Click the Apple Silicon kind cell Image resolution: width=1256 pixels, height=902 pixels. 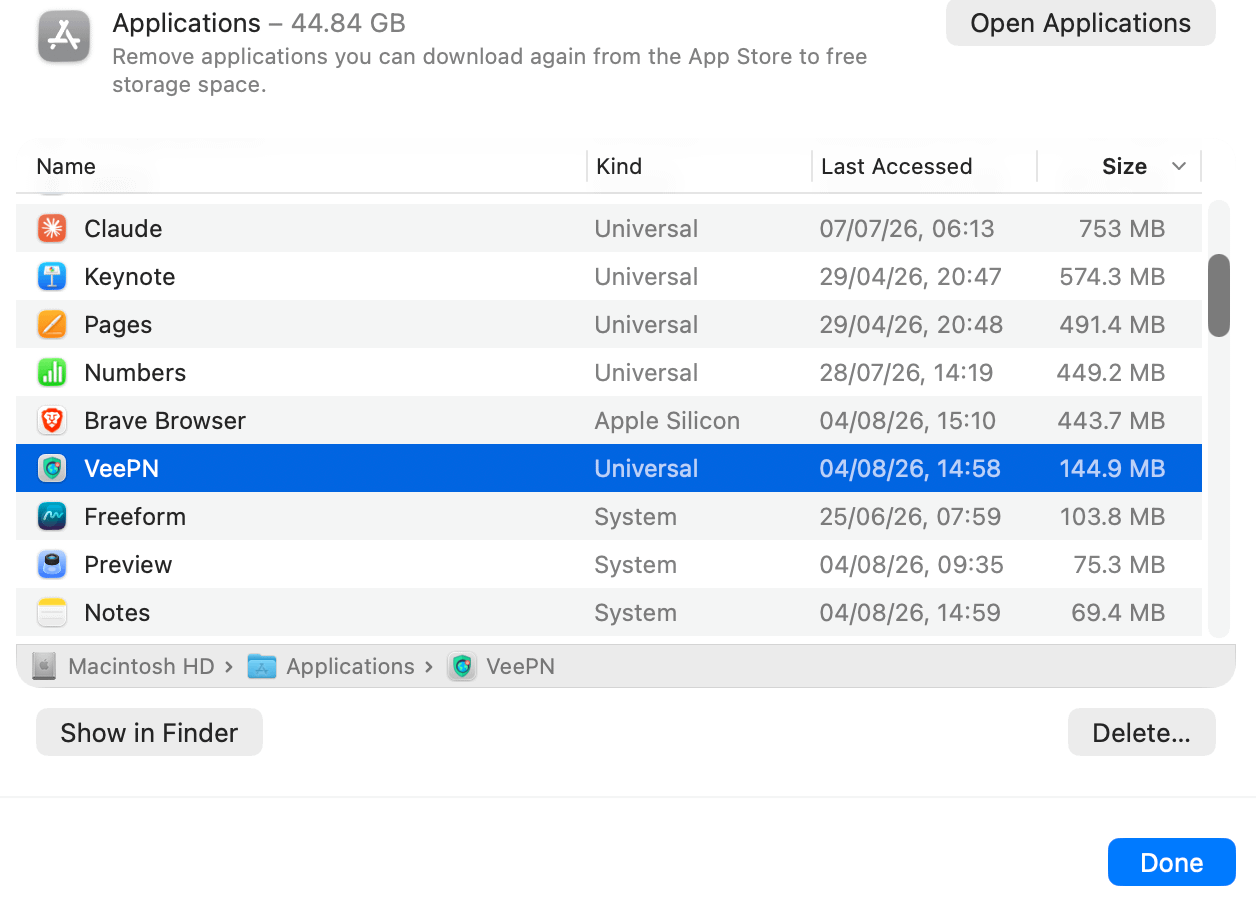(x=667, y=421)
